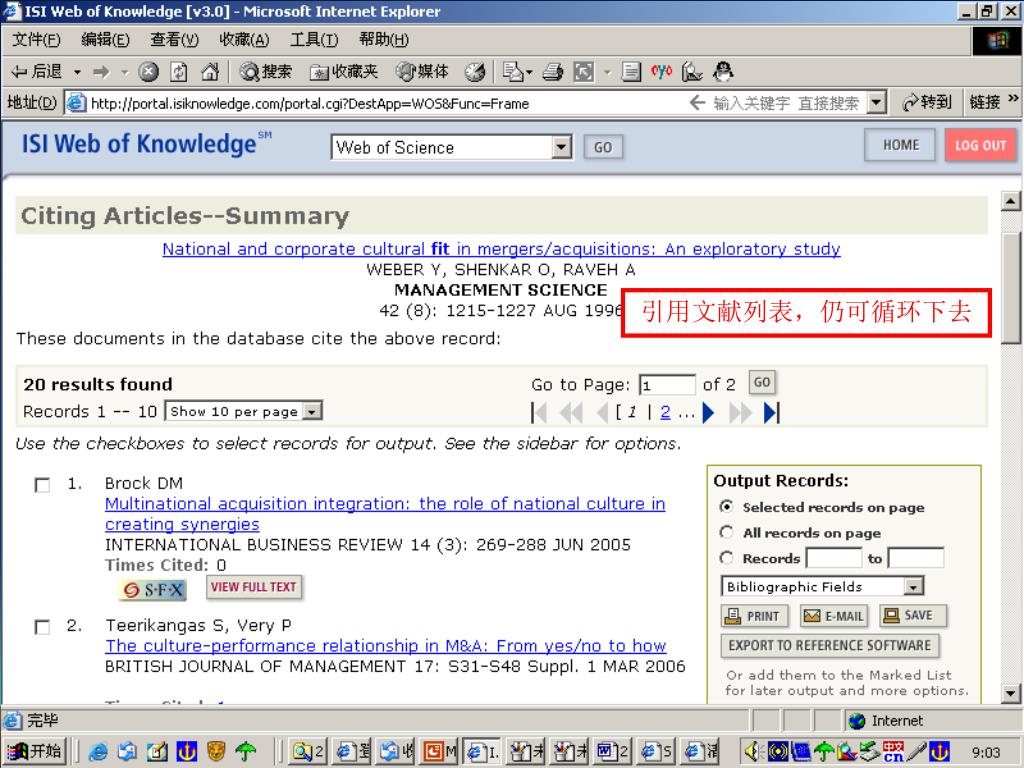1024x768 pixels.
Task: Click the Go to Page number field
Action: pyautogui.click(x=667, y=384)
